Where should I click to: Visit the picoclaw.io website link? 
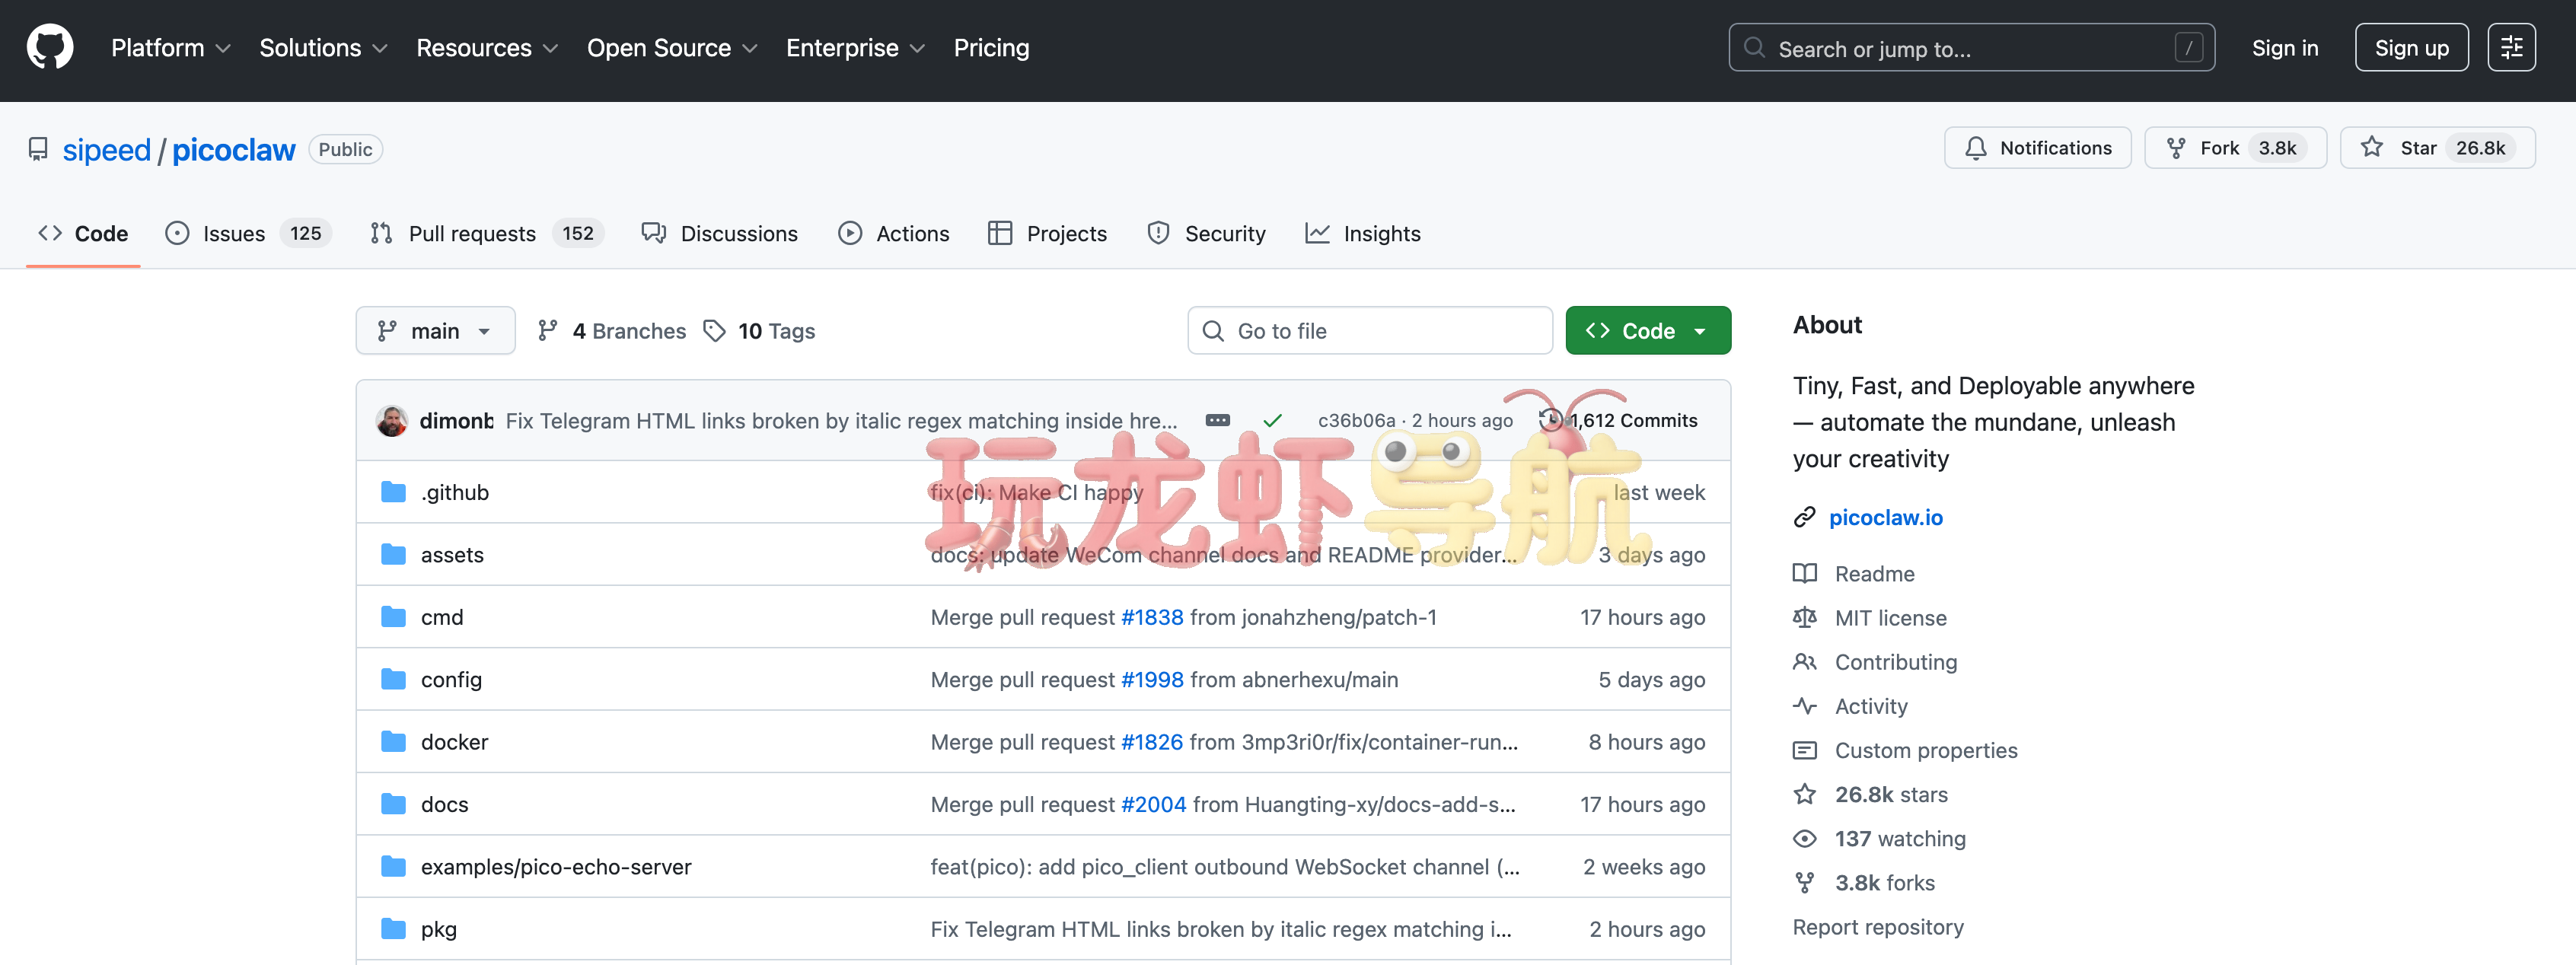(x=1885, y=517)
